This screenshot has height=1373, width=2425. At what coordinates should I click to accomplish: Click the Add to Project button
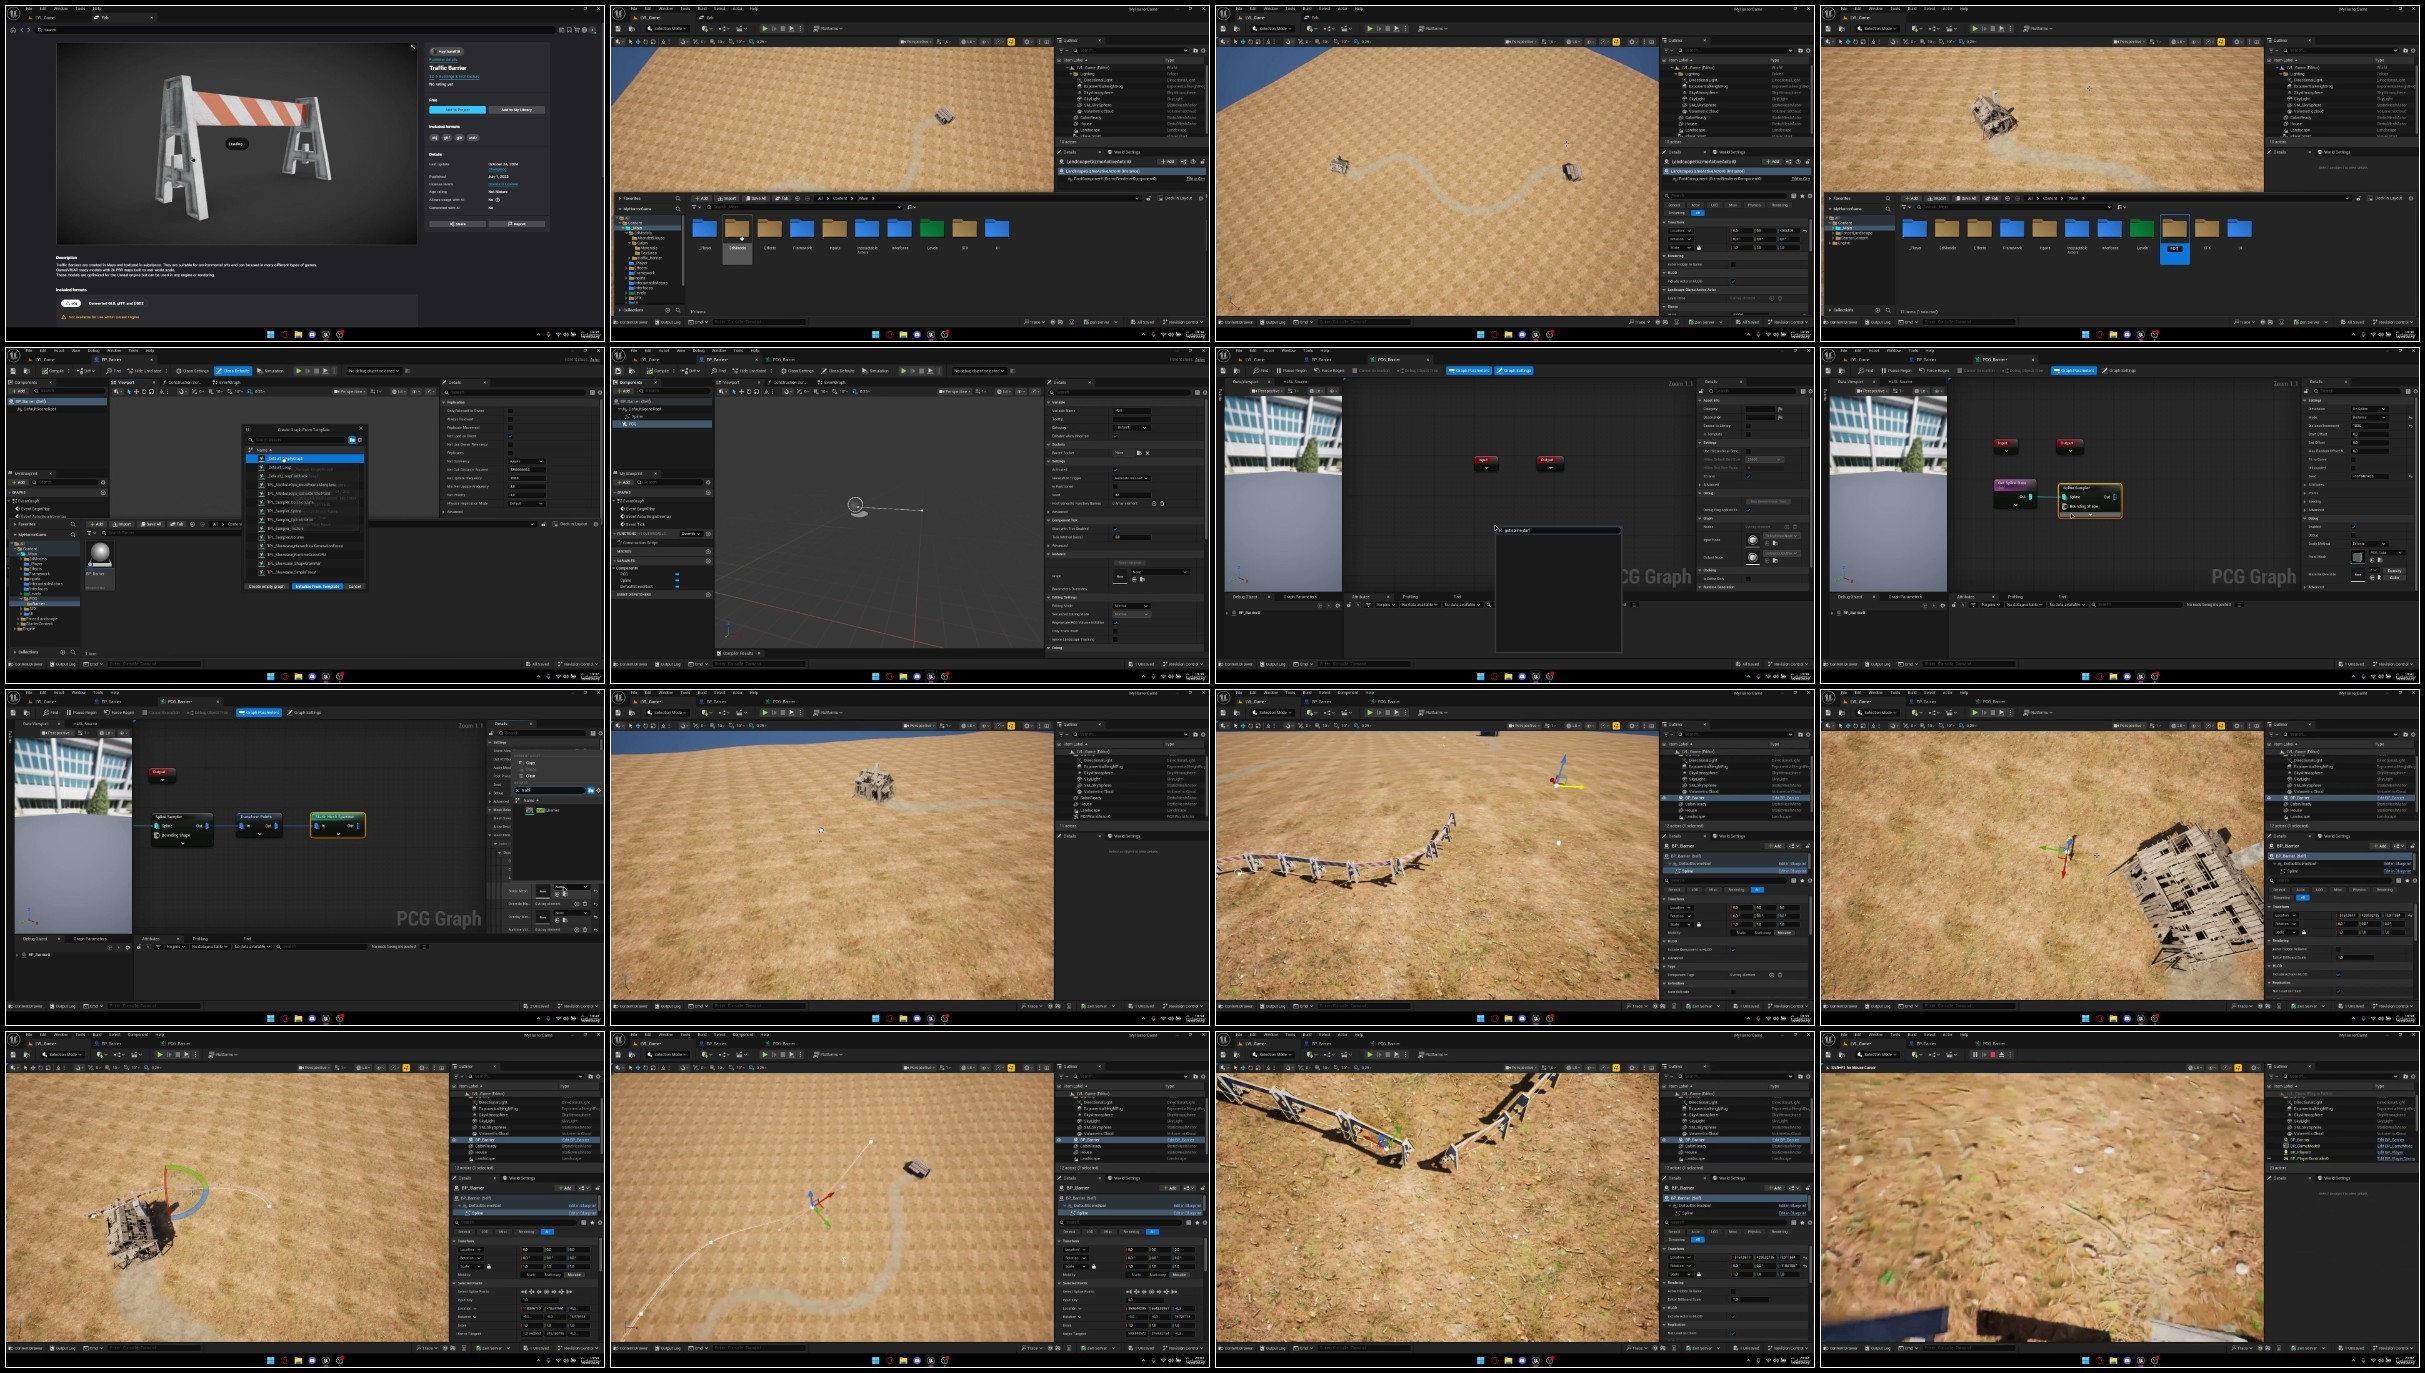(x=457, y=110)
